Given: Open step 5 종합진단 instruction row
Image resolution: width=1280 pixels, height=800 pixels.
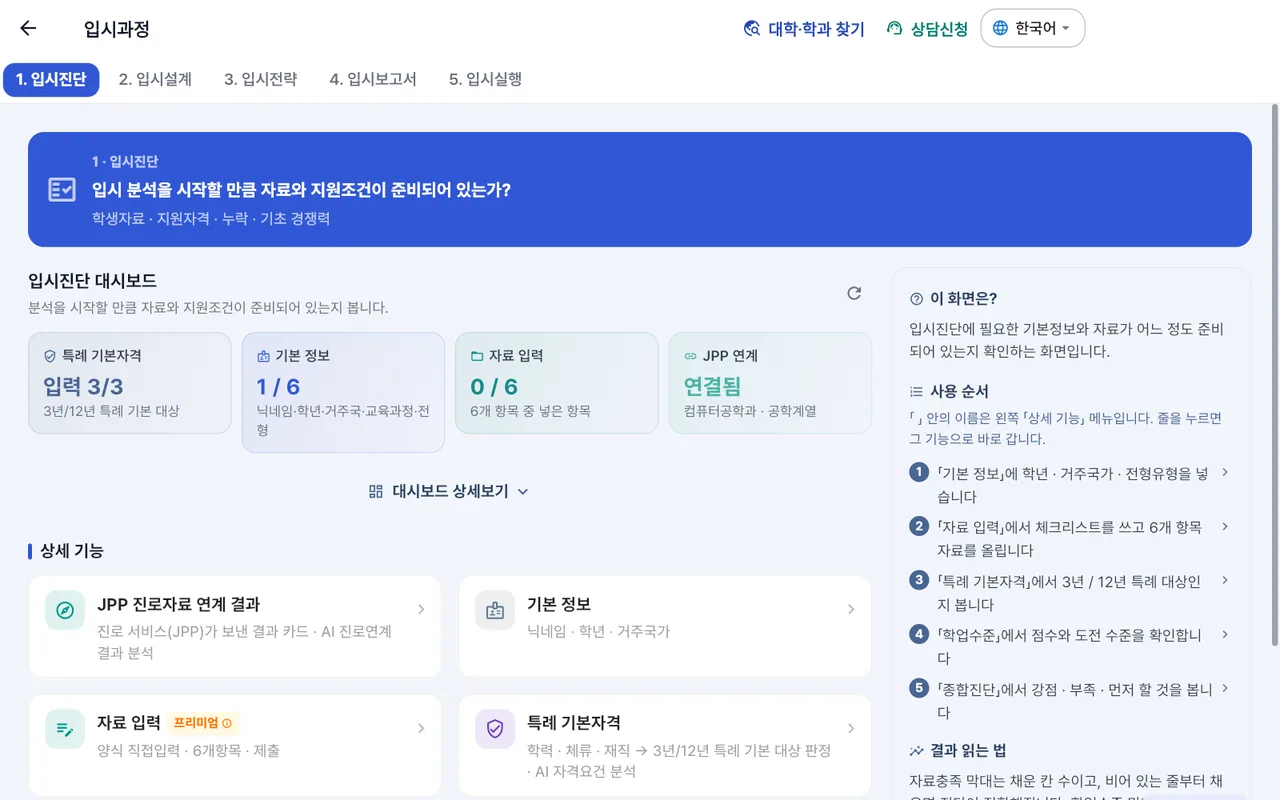Looking at the screenshot, I should [x=1070, y=700].
